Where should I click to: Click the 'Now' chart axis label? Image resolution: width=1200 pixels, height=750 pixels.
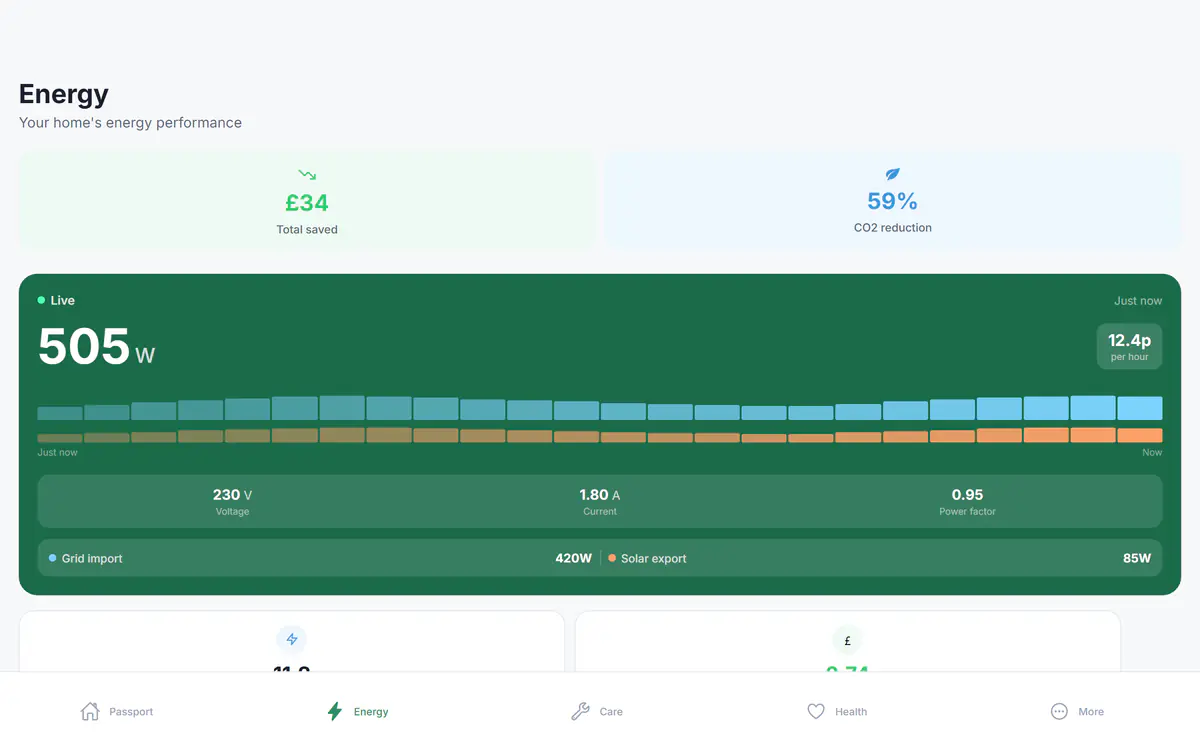click(1152, 453)
